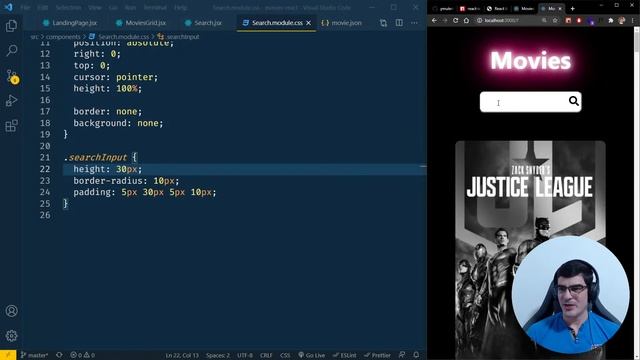Click the cursor: pointer line
Viewport: 640px width, 360px height.
(x=116, y=77)
